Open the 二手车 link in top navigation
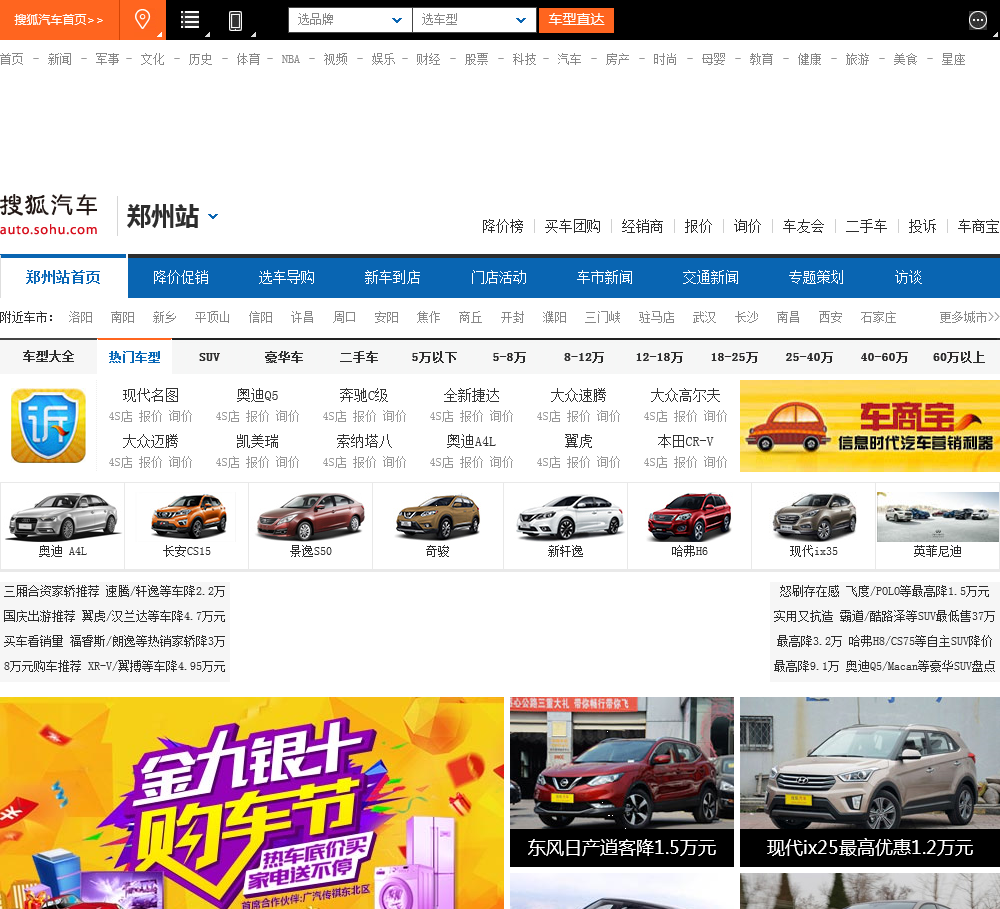The image size is (1000, 909). [866, 226]
